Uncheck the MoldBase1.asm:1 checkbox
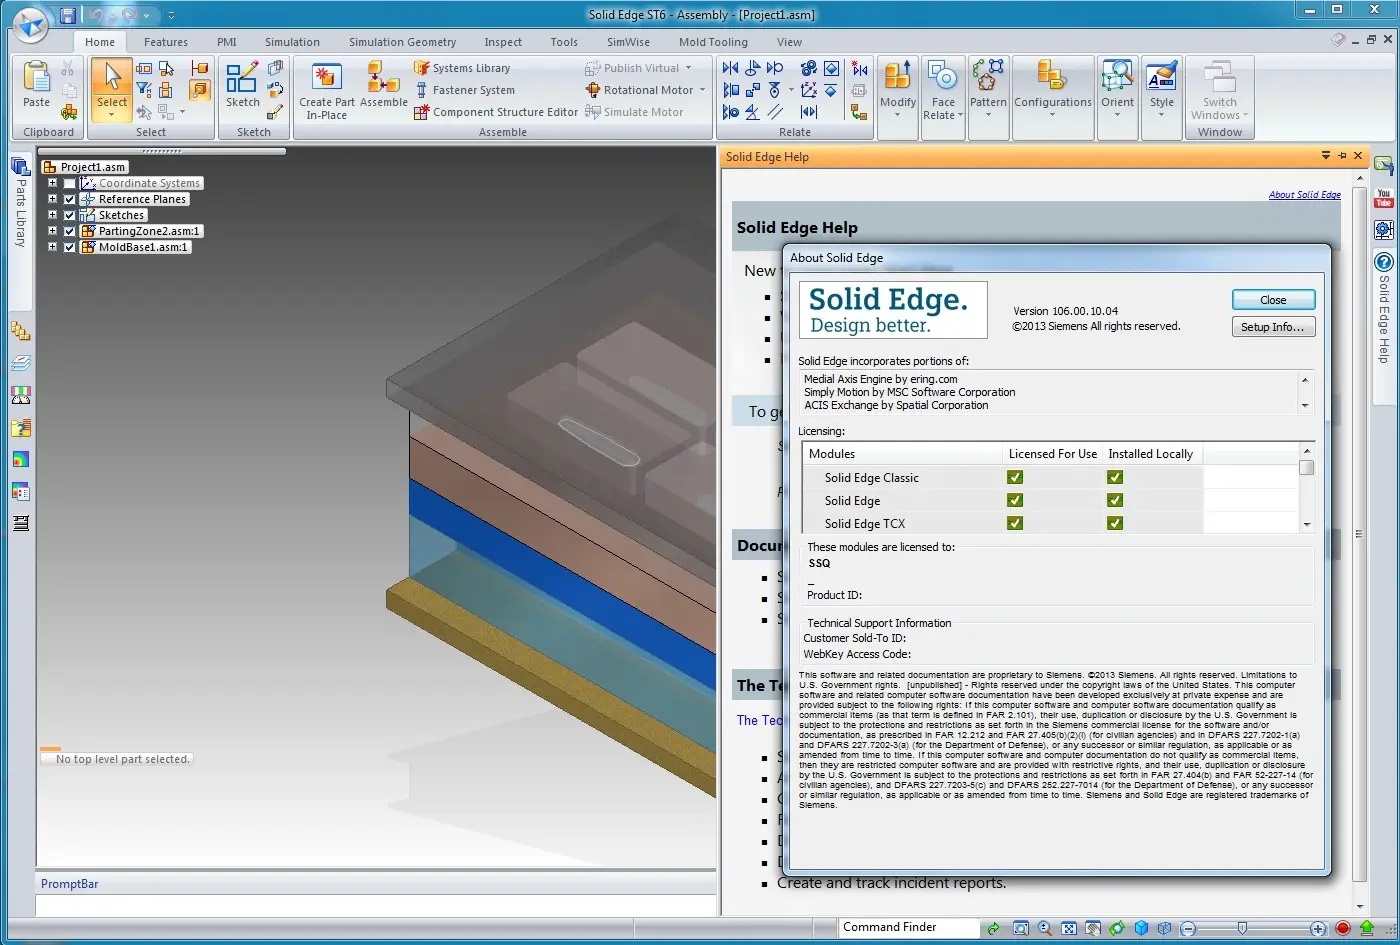The height and width of the screenshot is (945, 1400). click(70, 247)
